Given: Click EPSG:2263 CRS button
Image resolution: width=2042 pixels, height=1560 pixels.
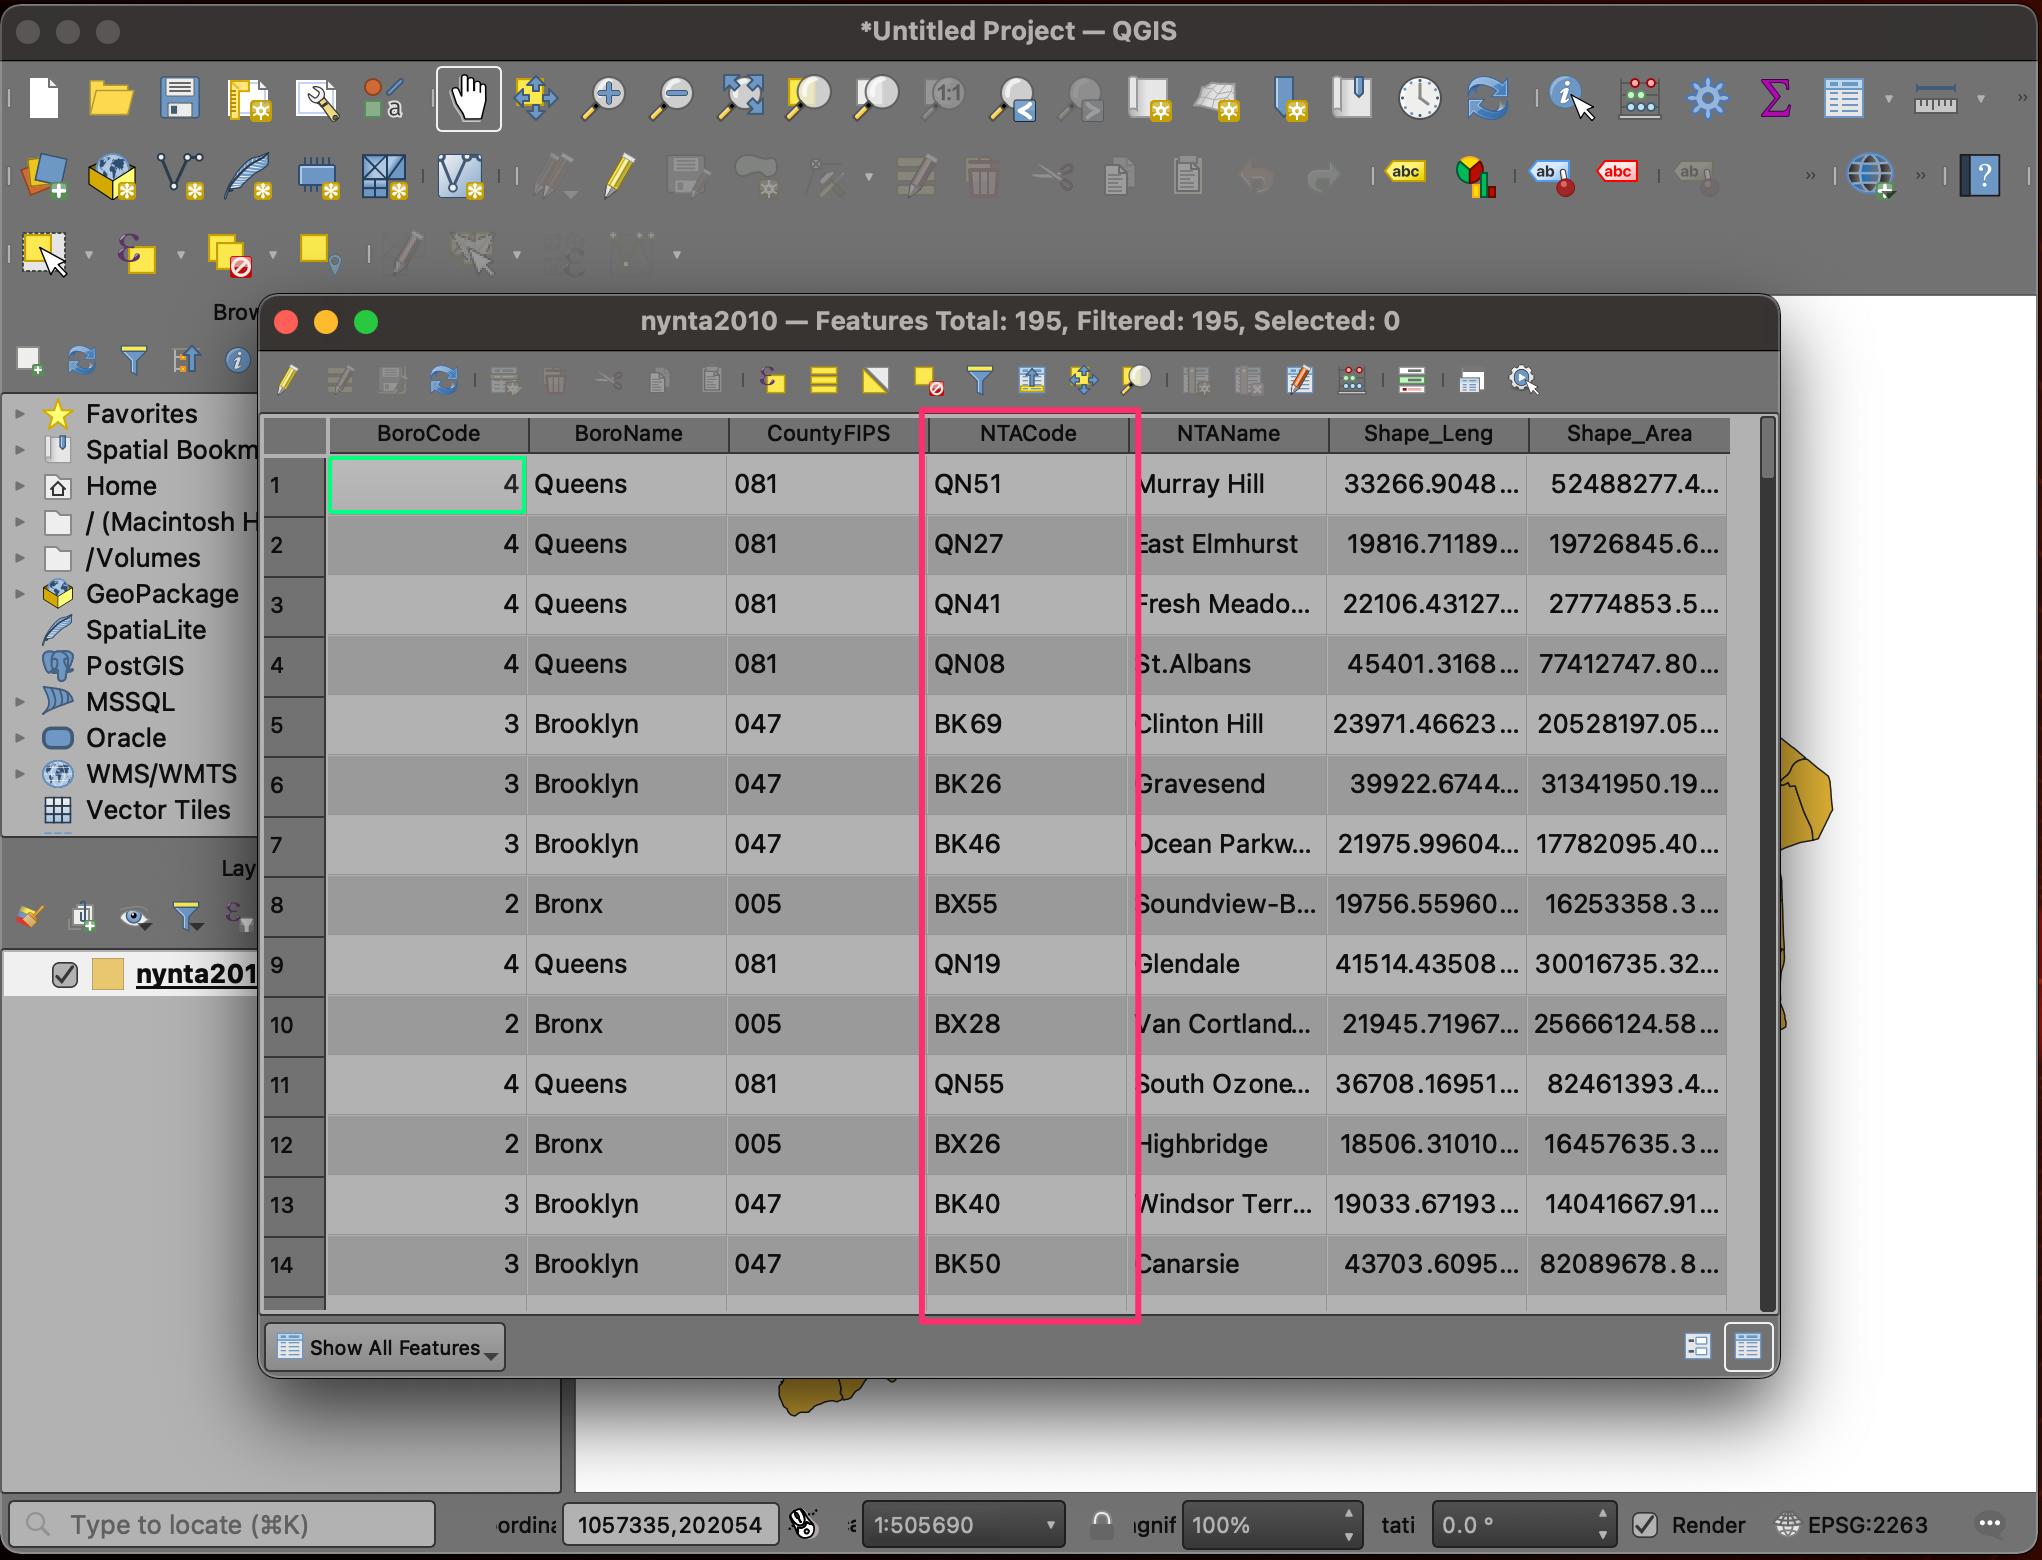Looking at the screenshot, I should point(1851,1525).
